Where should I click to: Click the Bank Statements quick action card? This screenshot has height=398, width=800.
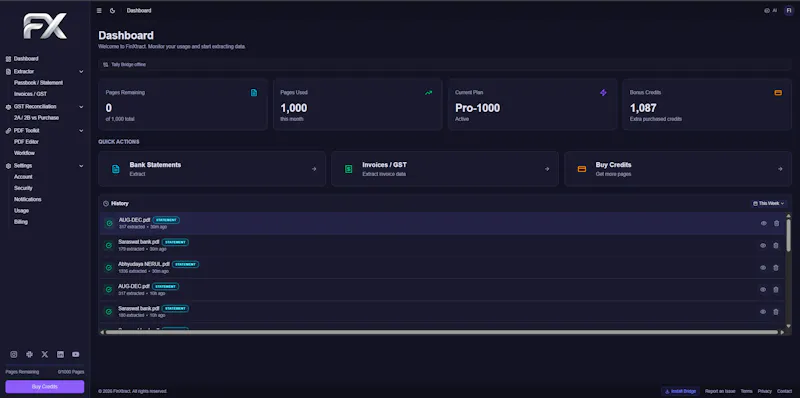click(212, 169)
